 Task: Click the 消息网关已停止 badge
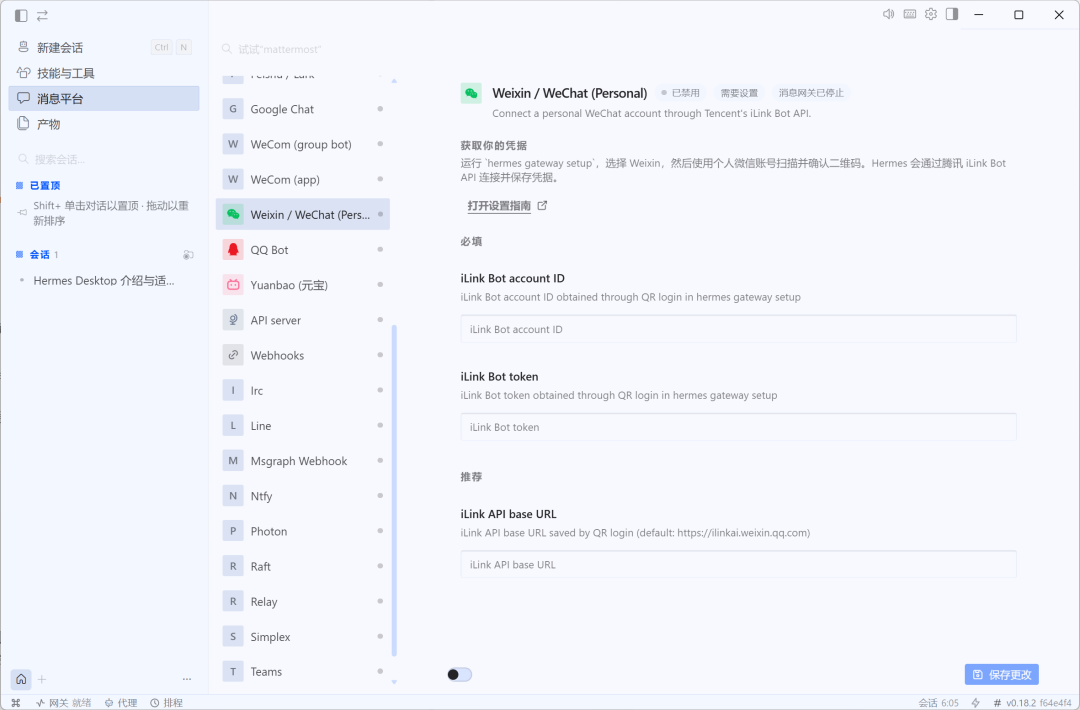811,93
